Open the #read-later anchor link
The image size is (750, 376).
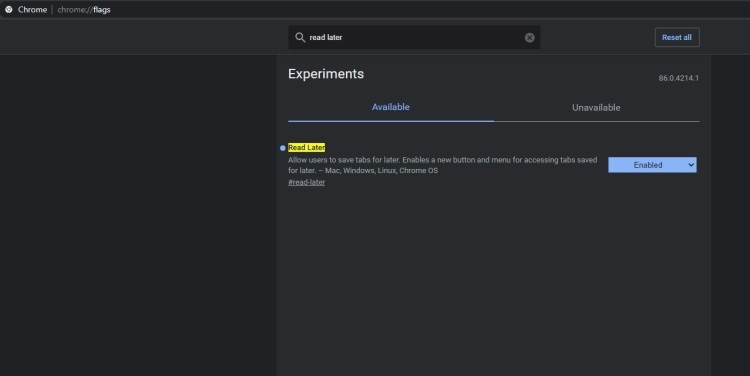[307, 182]
